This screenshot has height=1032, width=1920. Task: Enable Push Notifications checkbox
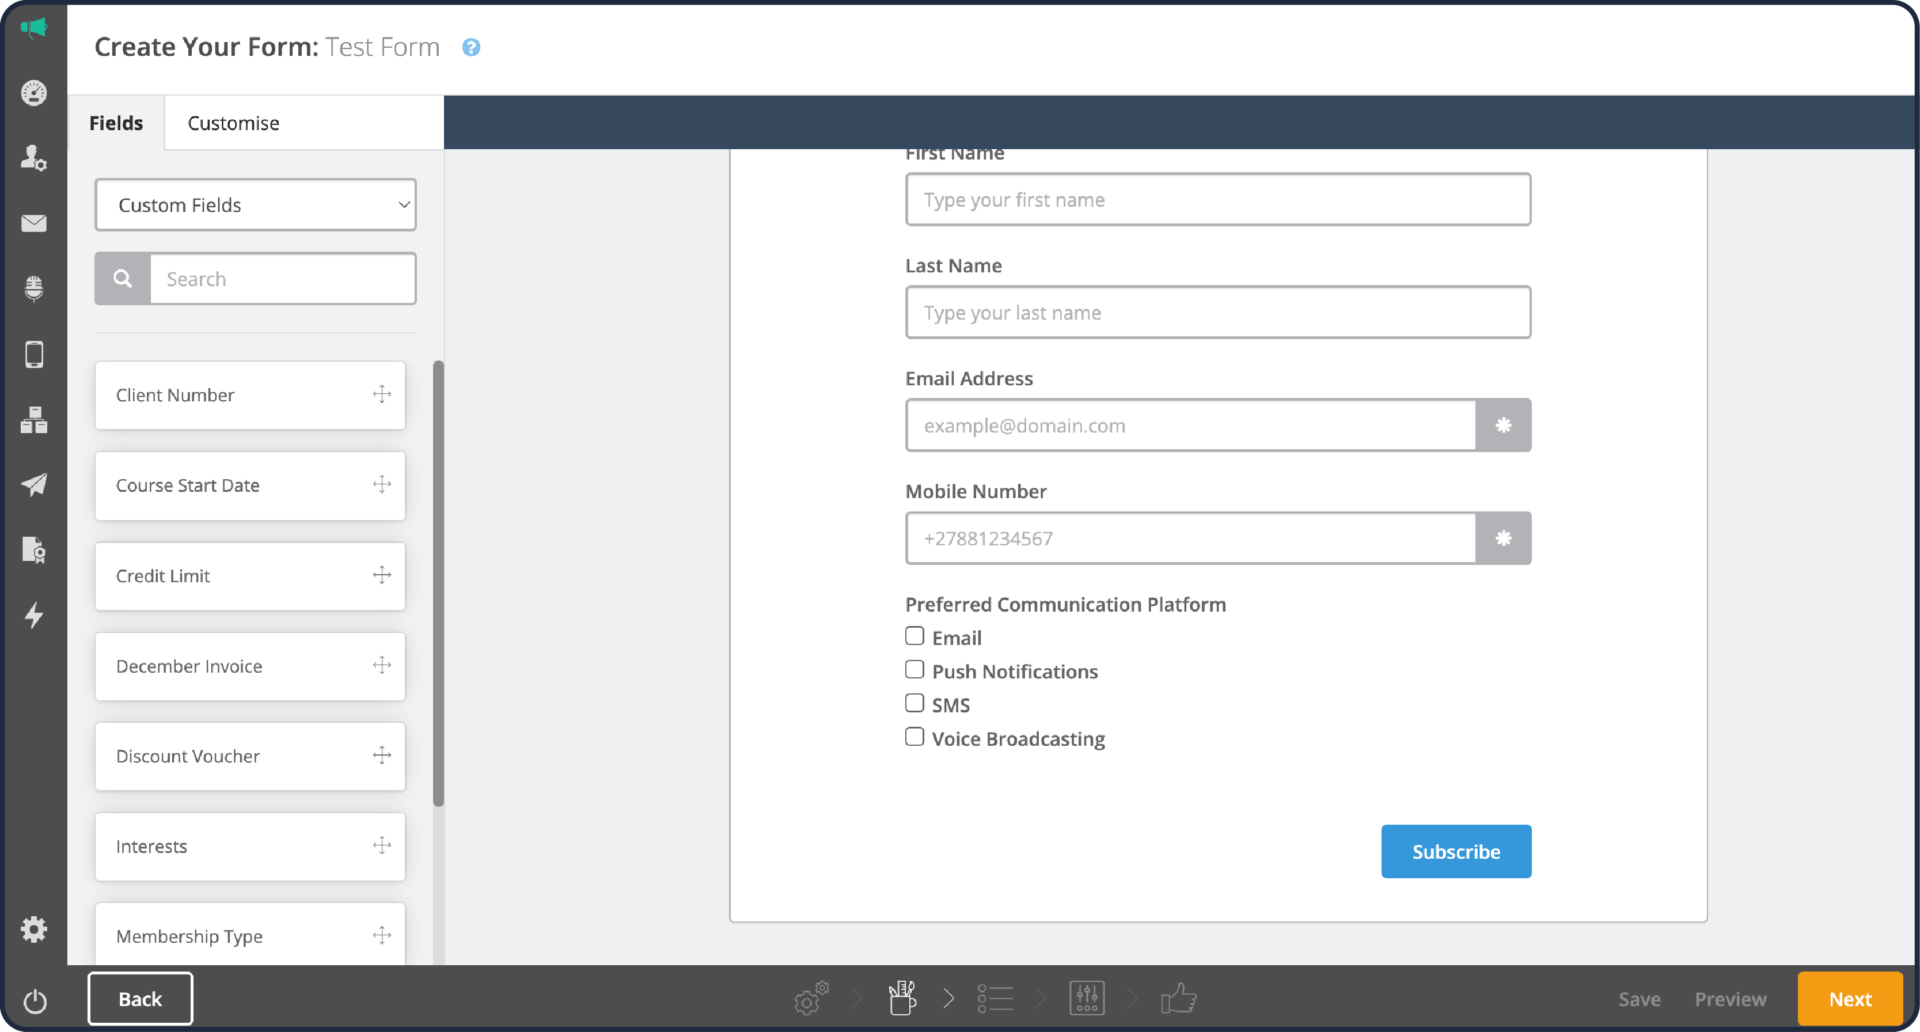point(913,669)
